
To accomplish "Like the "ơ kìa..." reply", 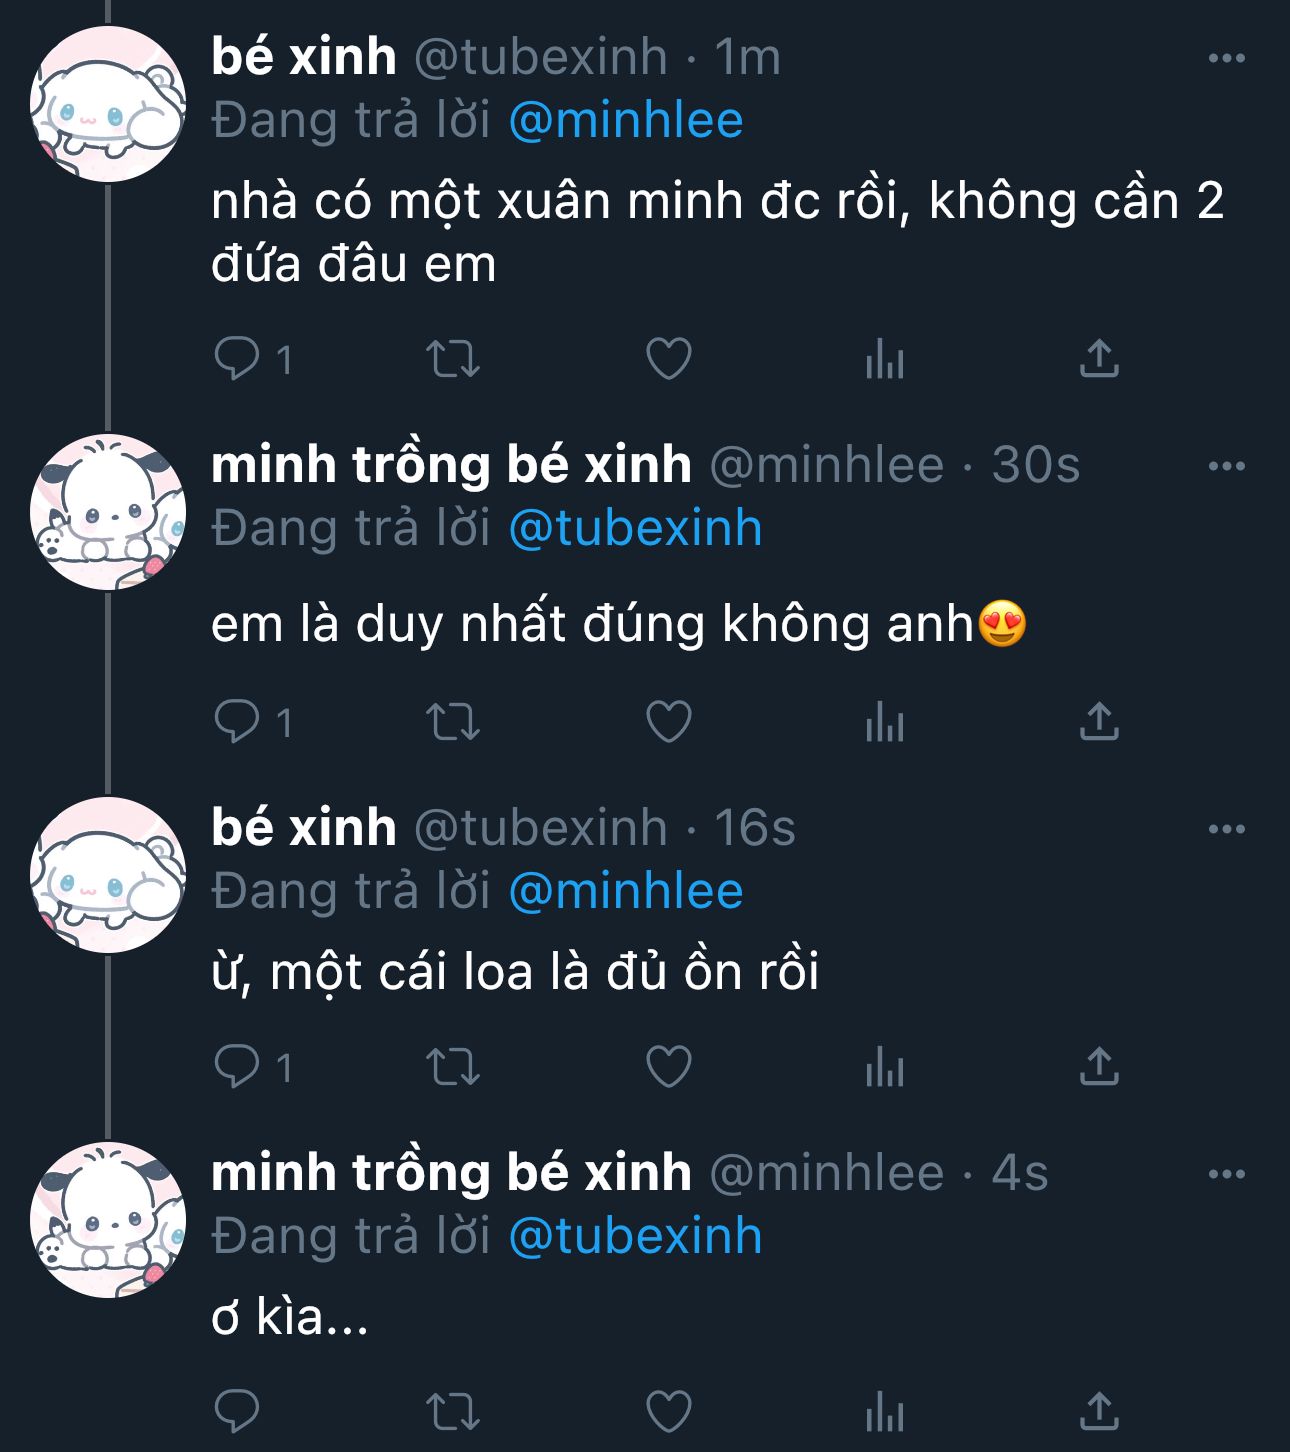I will 668,1412.
